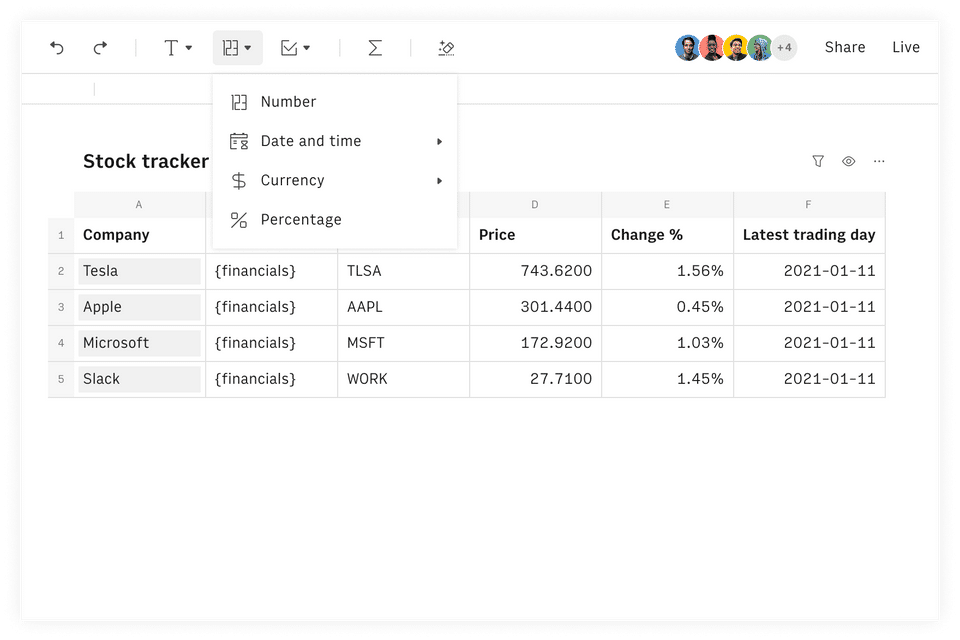Click the MSFT ticker cell

pyautogui.click(x=403, y=343)
